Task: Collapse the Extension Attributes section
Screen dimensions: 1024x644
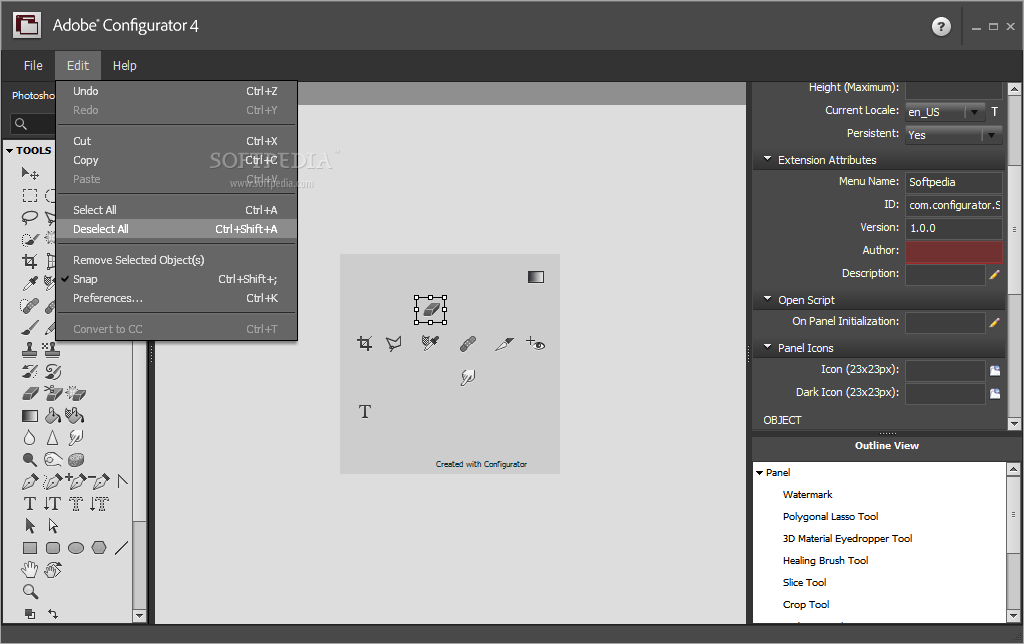Action: tap(767, 159)
